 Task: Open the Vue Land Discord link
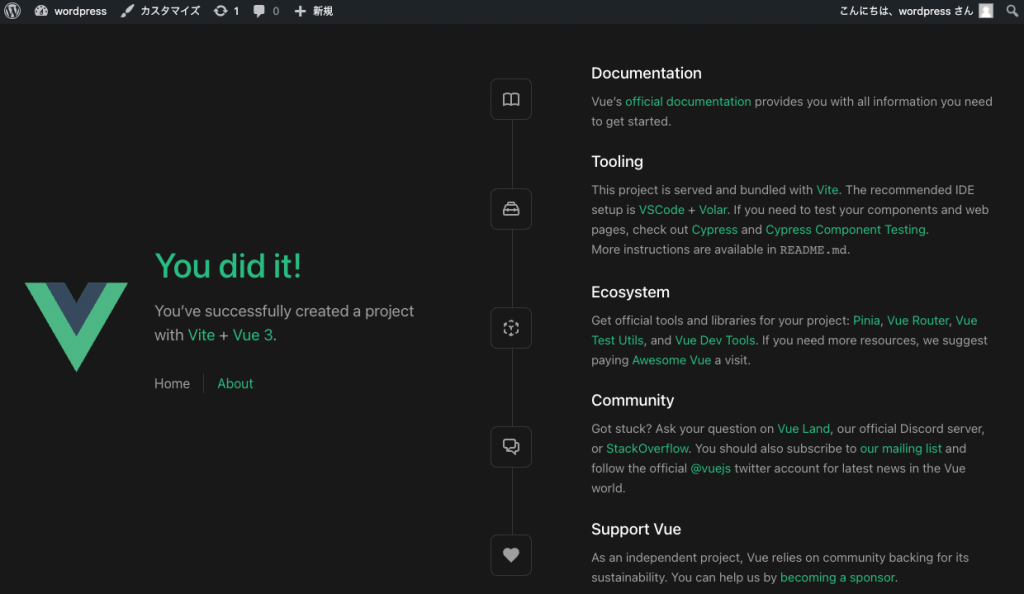pyautogui.click(x=803, y=429)
